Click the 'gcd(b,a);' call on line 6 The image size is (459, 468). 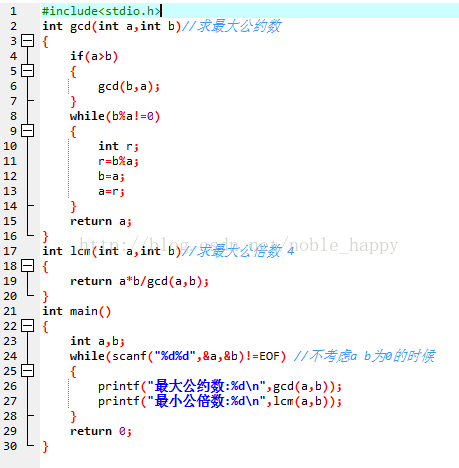tap(129, 86)
